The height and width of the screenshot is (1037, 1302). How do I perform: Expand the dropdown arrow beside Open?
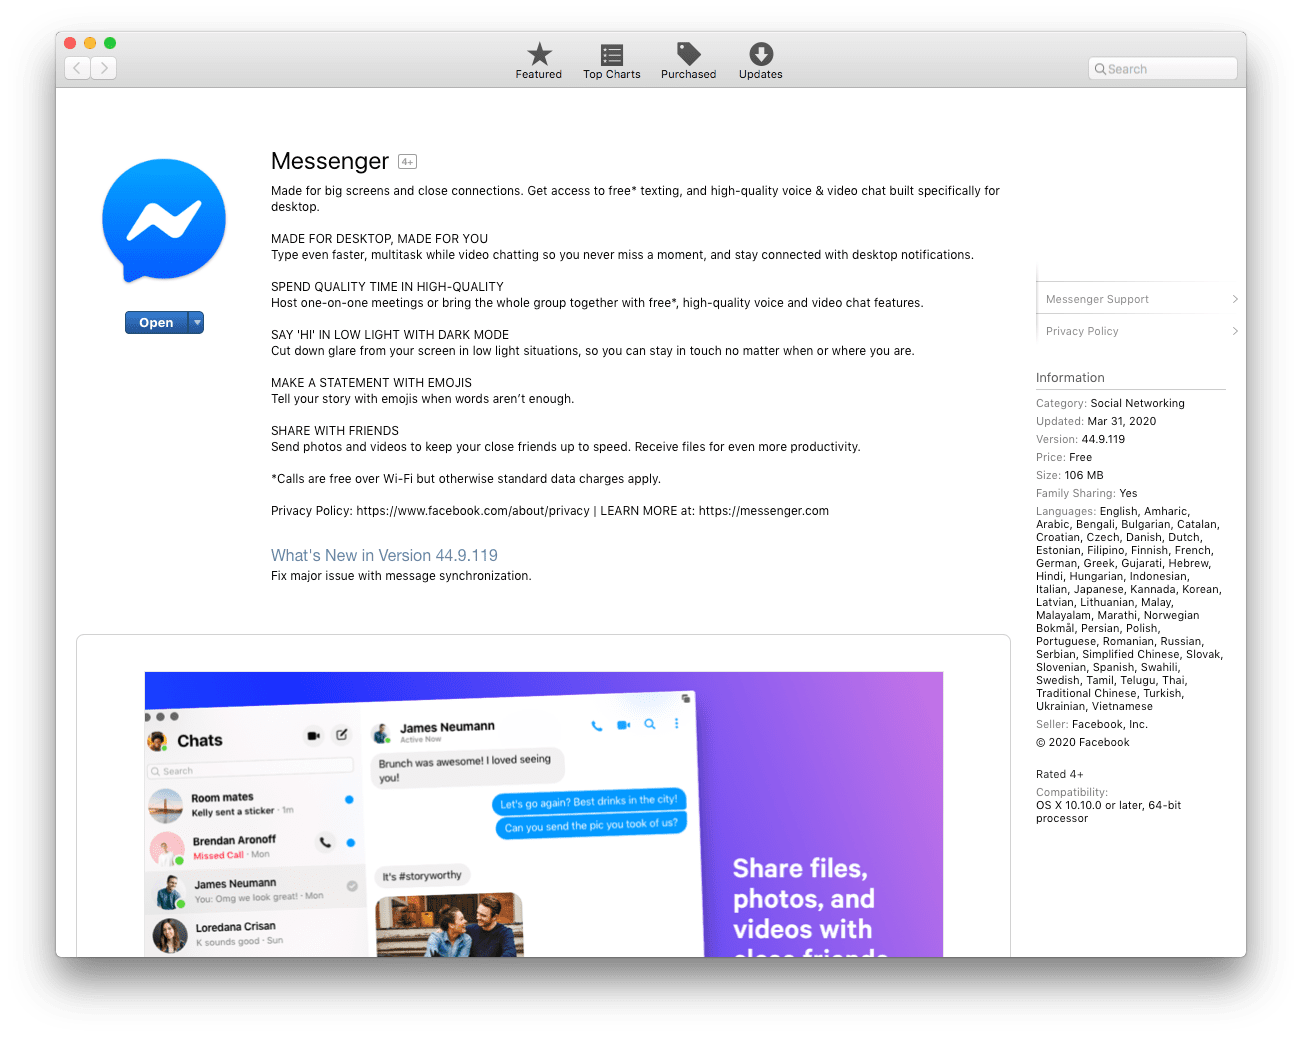[x=197, y=322]
